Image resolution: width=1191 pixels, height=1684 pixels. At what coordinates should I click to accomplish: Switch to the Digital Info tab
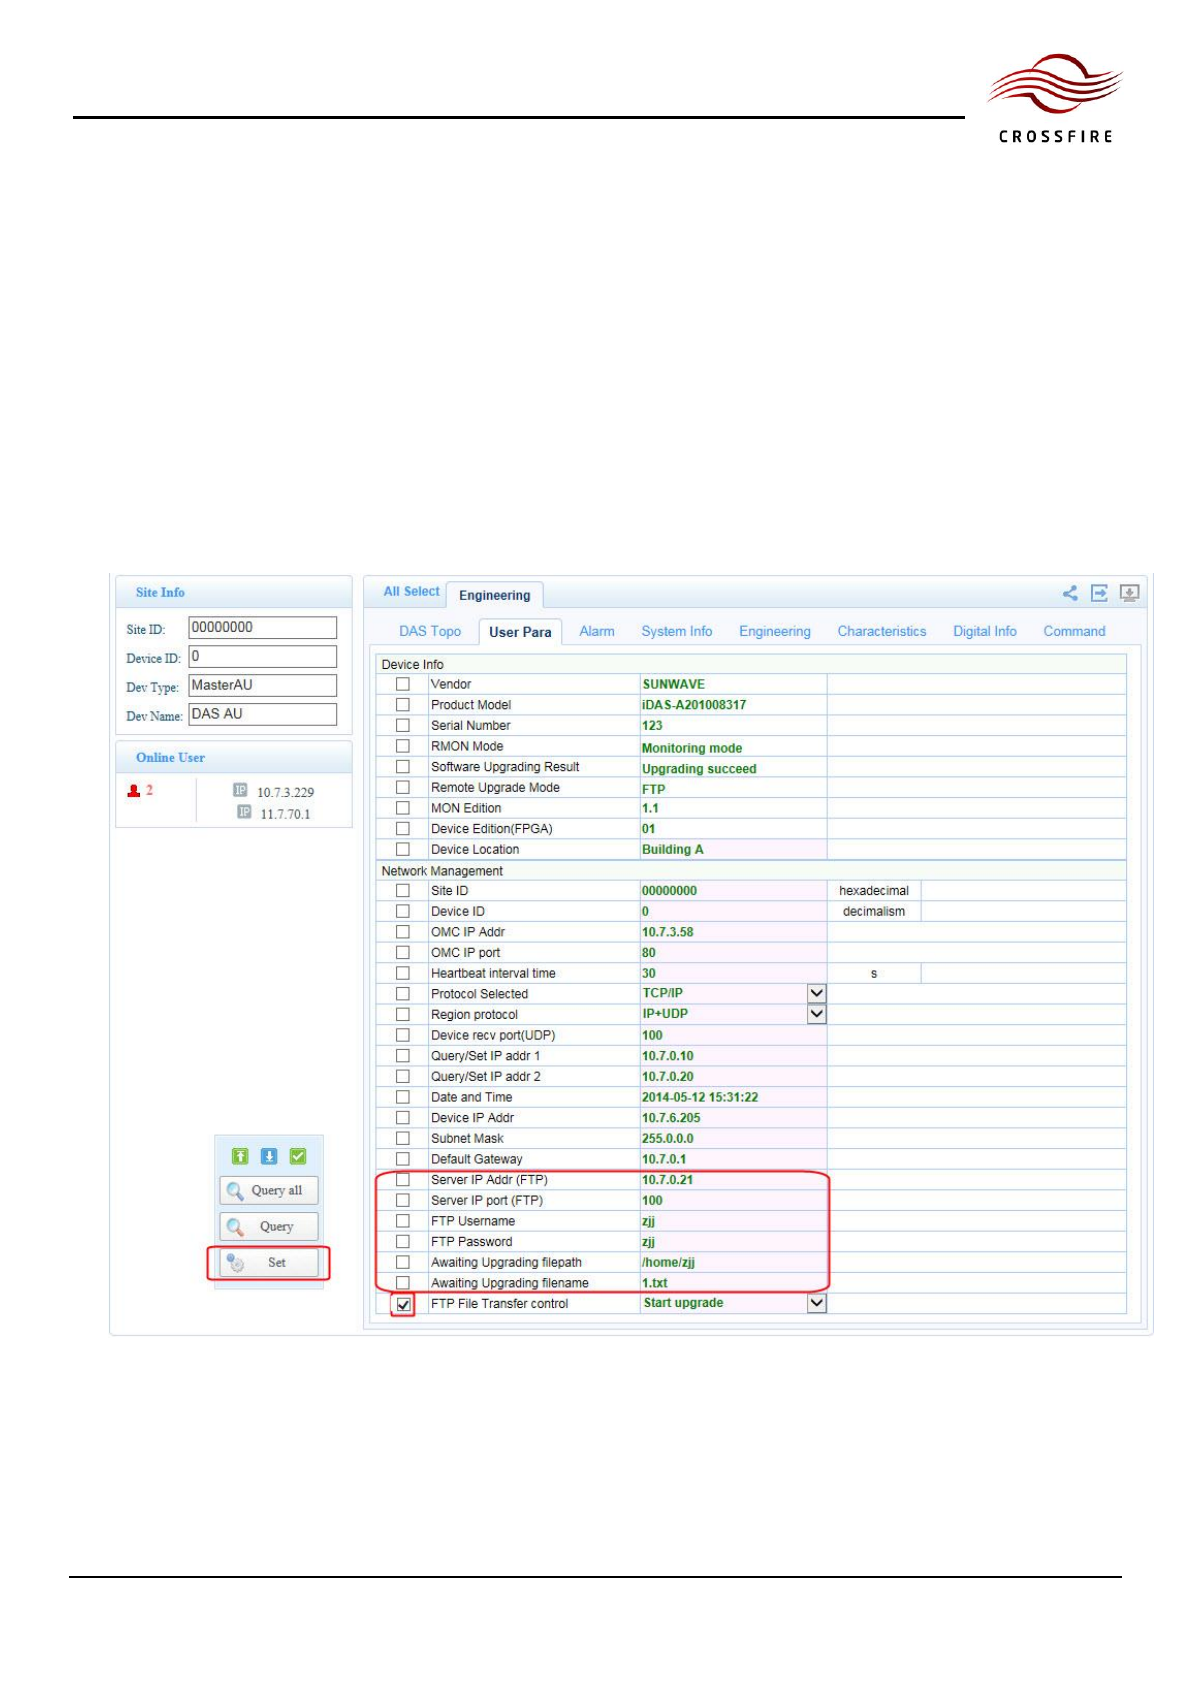[985, 631]
